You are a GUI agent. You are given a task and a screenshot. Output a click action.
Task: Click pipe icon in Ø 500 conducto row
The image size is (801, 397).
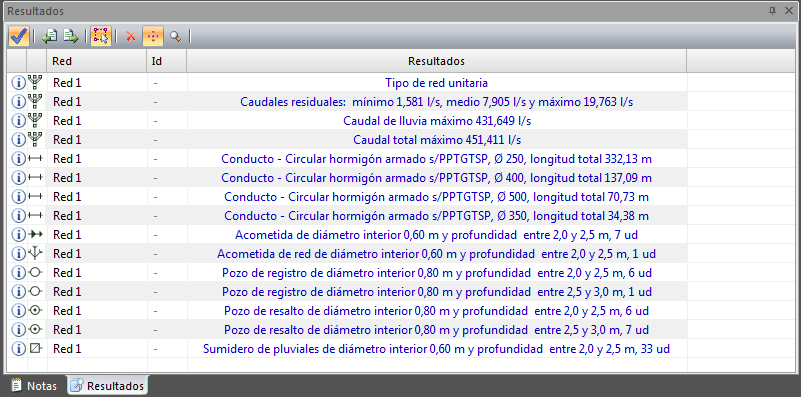click(36, 197)
